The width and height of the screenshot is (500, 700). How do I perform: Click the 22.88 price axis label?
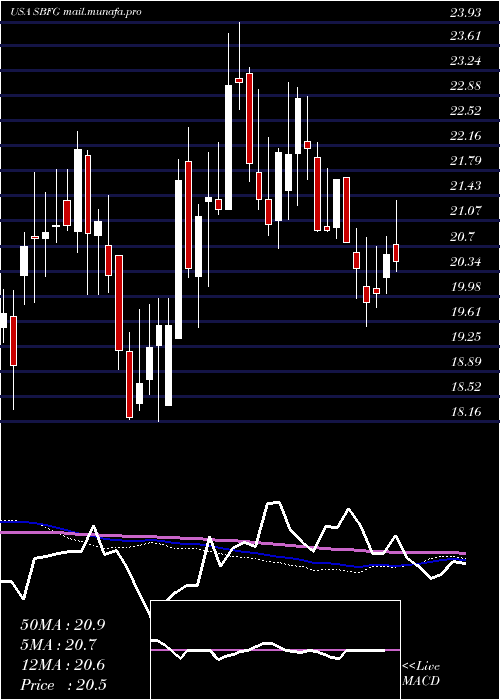(466, 86)
